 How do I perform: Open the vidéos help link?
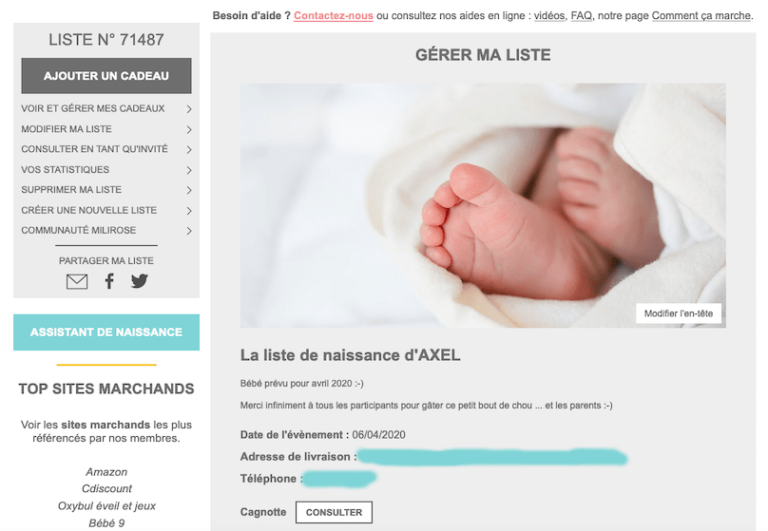pos(549,16)
